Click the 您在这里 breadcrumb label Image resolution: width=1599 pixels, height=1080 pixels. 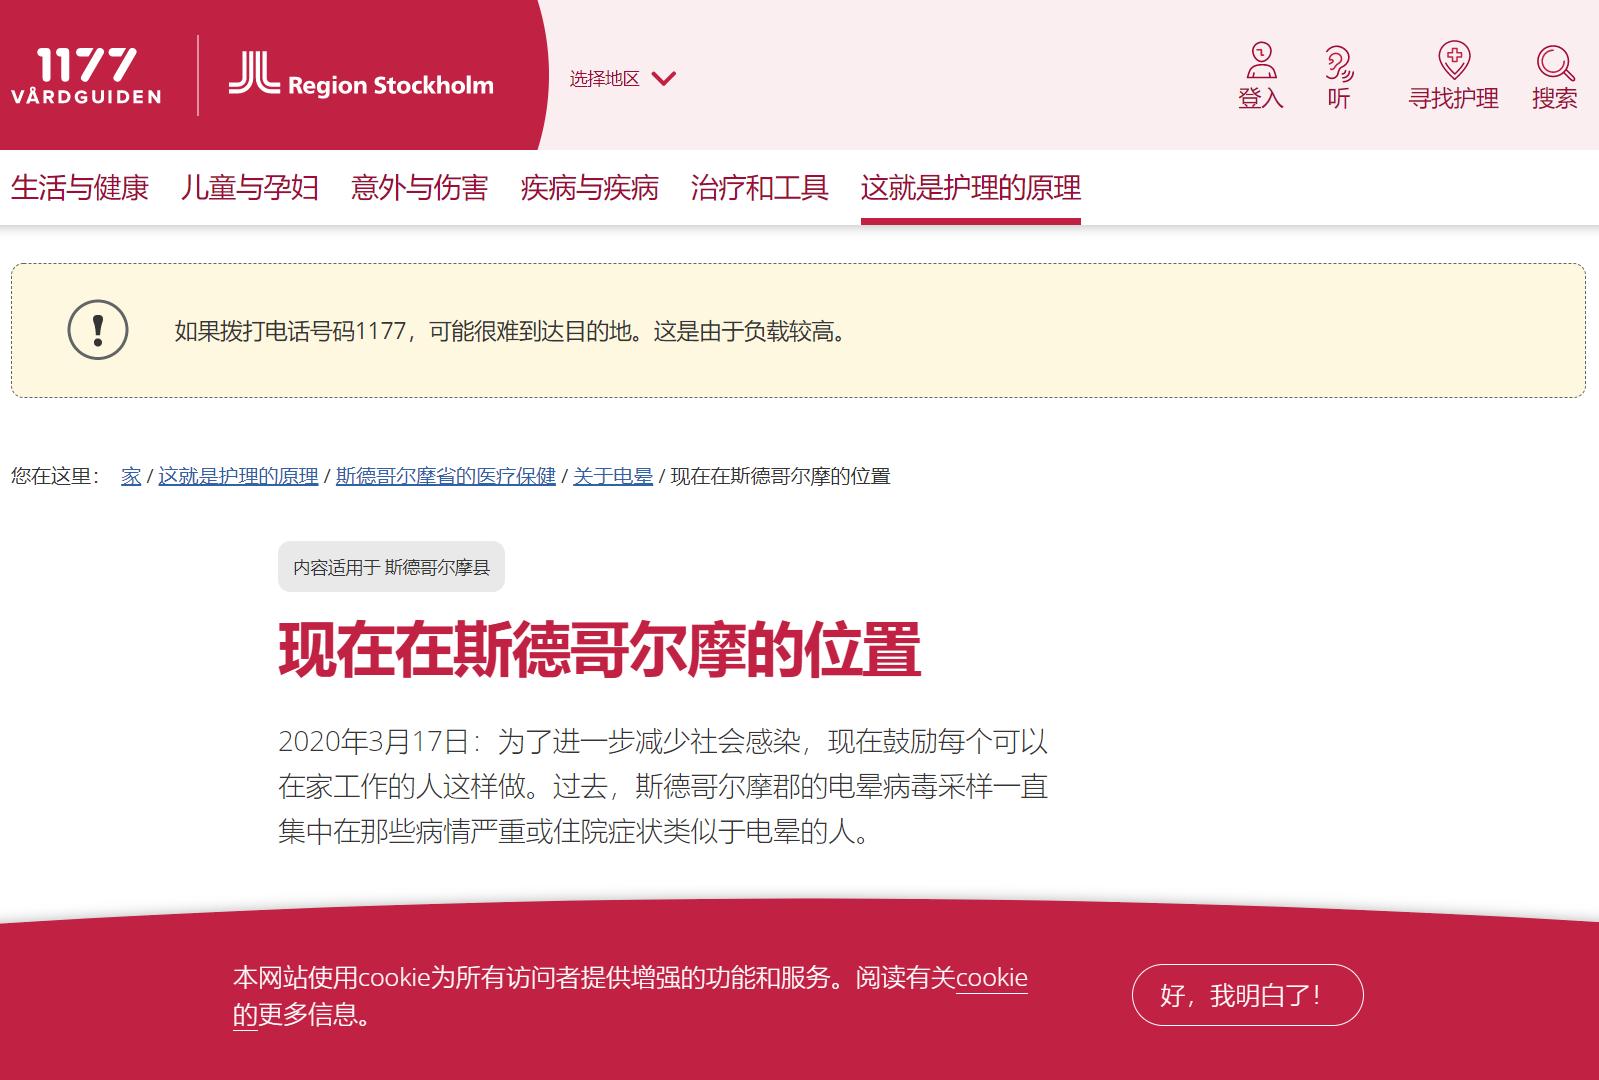pyautogui.click(x=56, y=476)
